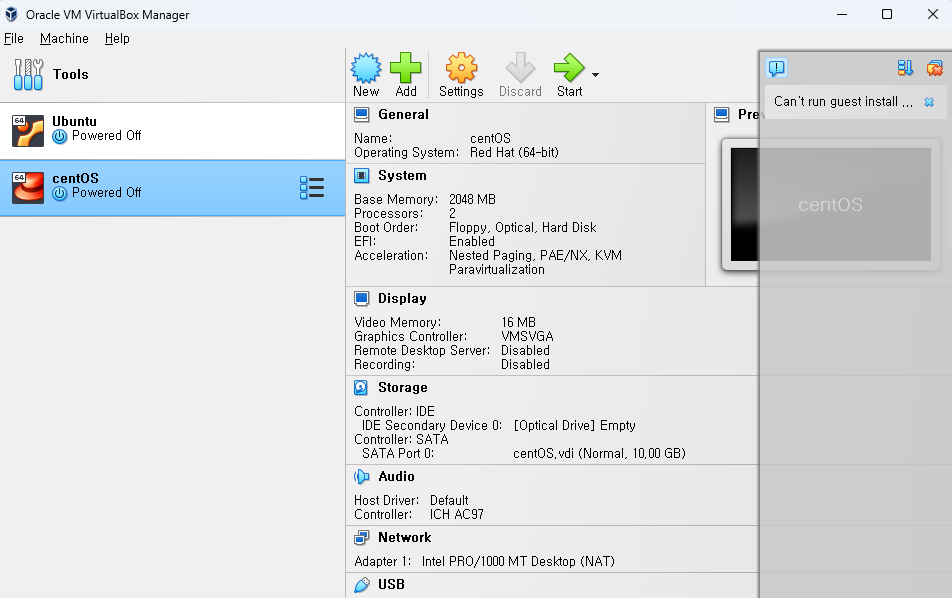This screenshot has width=952, height=598.
Task: Click the centOS preview thumbnail
Action: 831,205
